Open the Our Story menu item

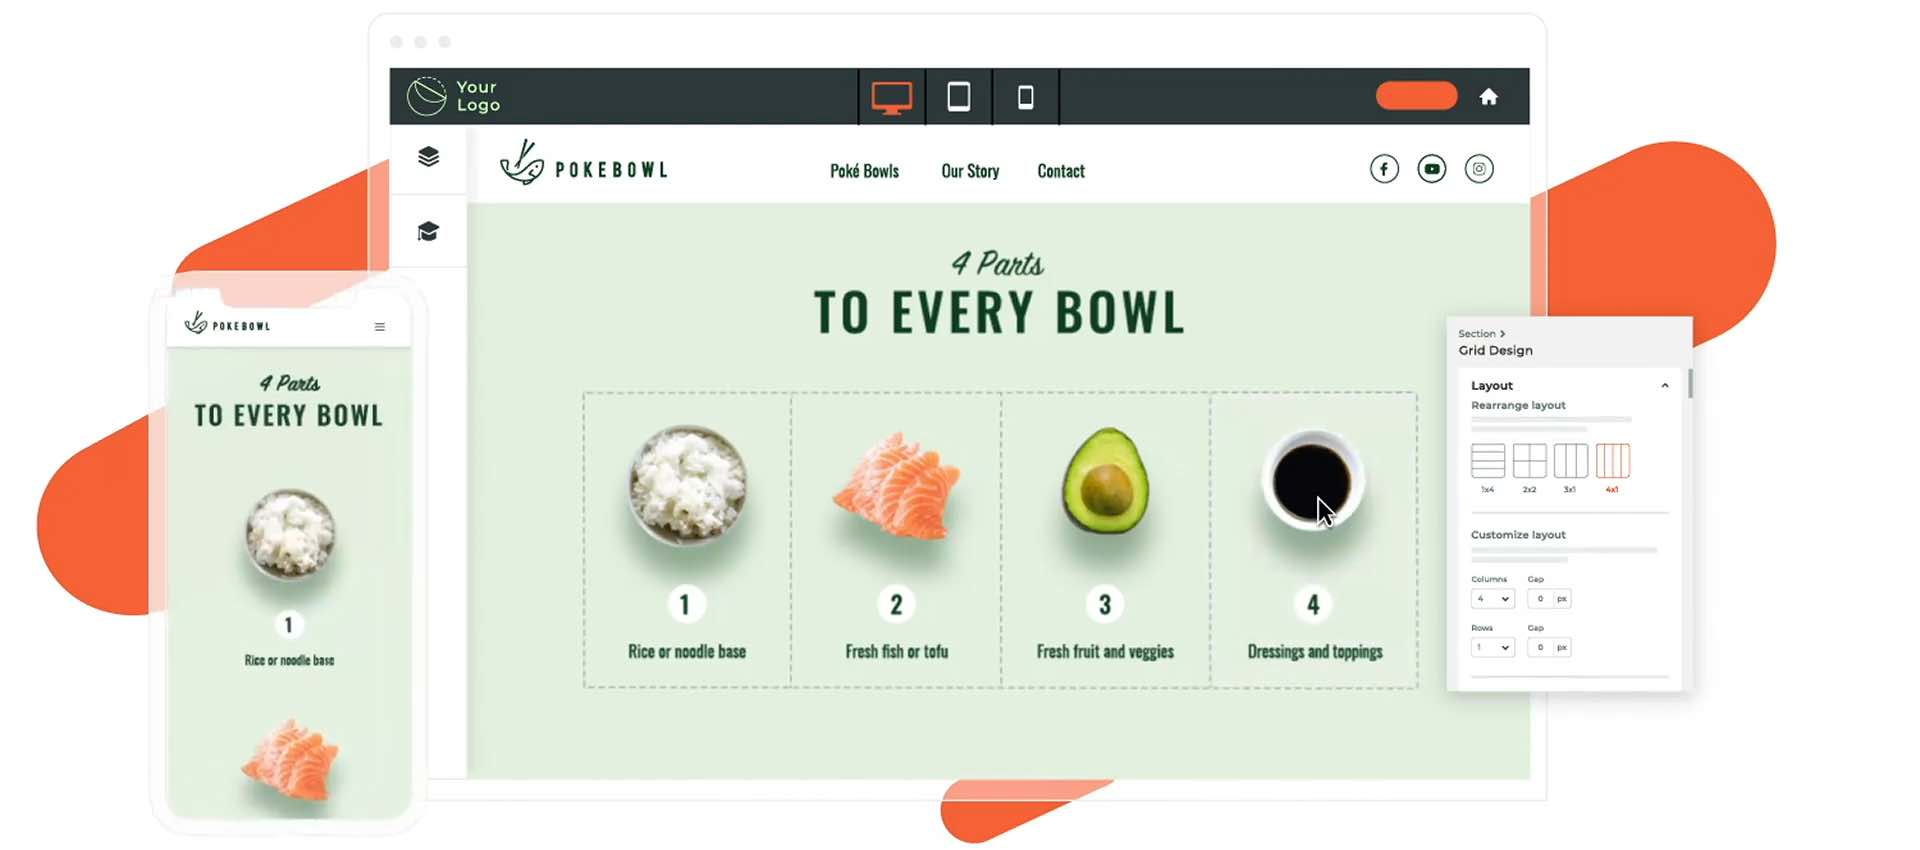click(970, 171)
